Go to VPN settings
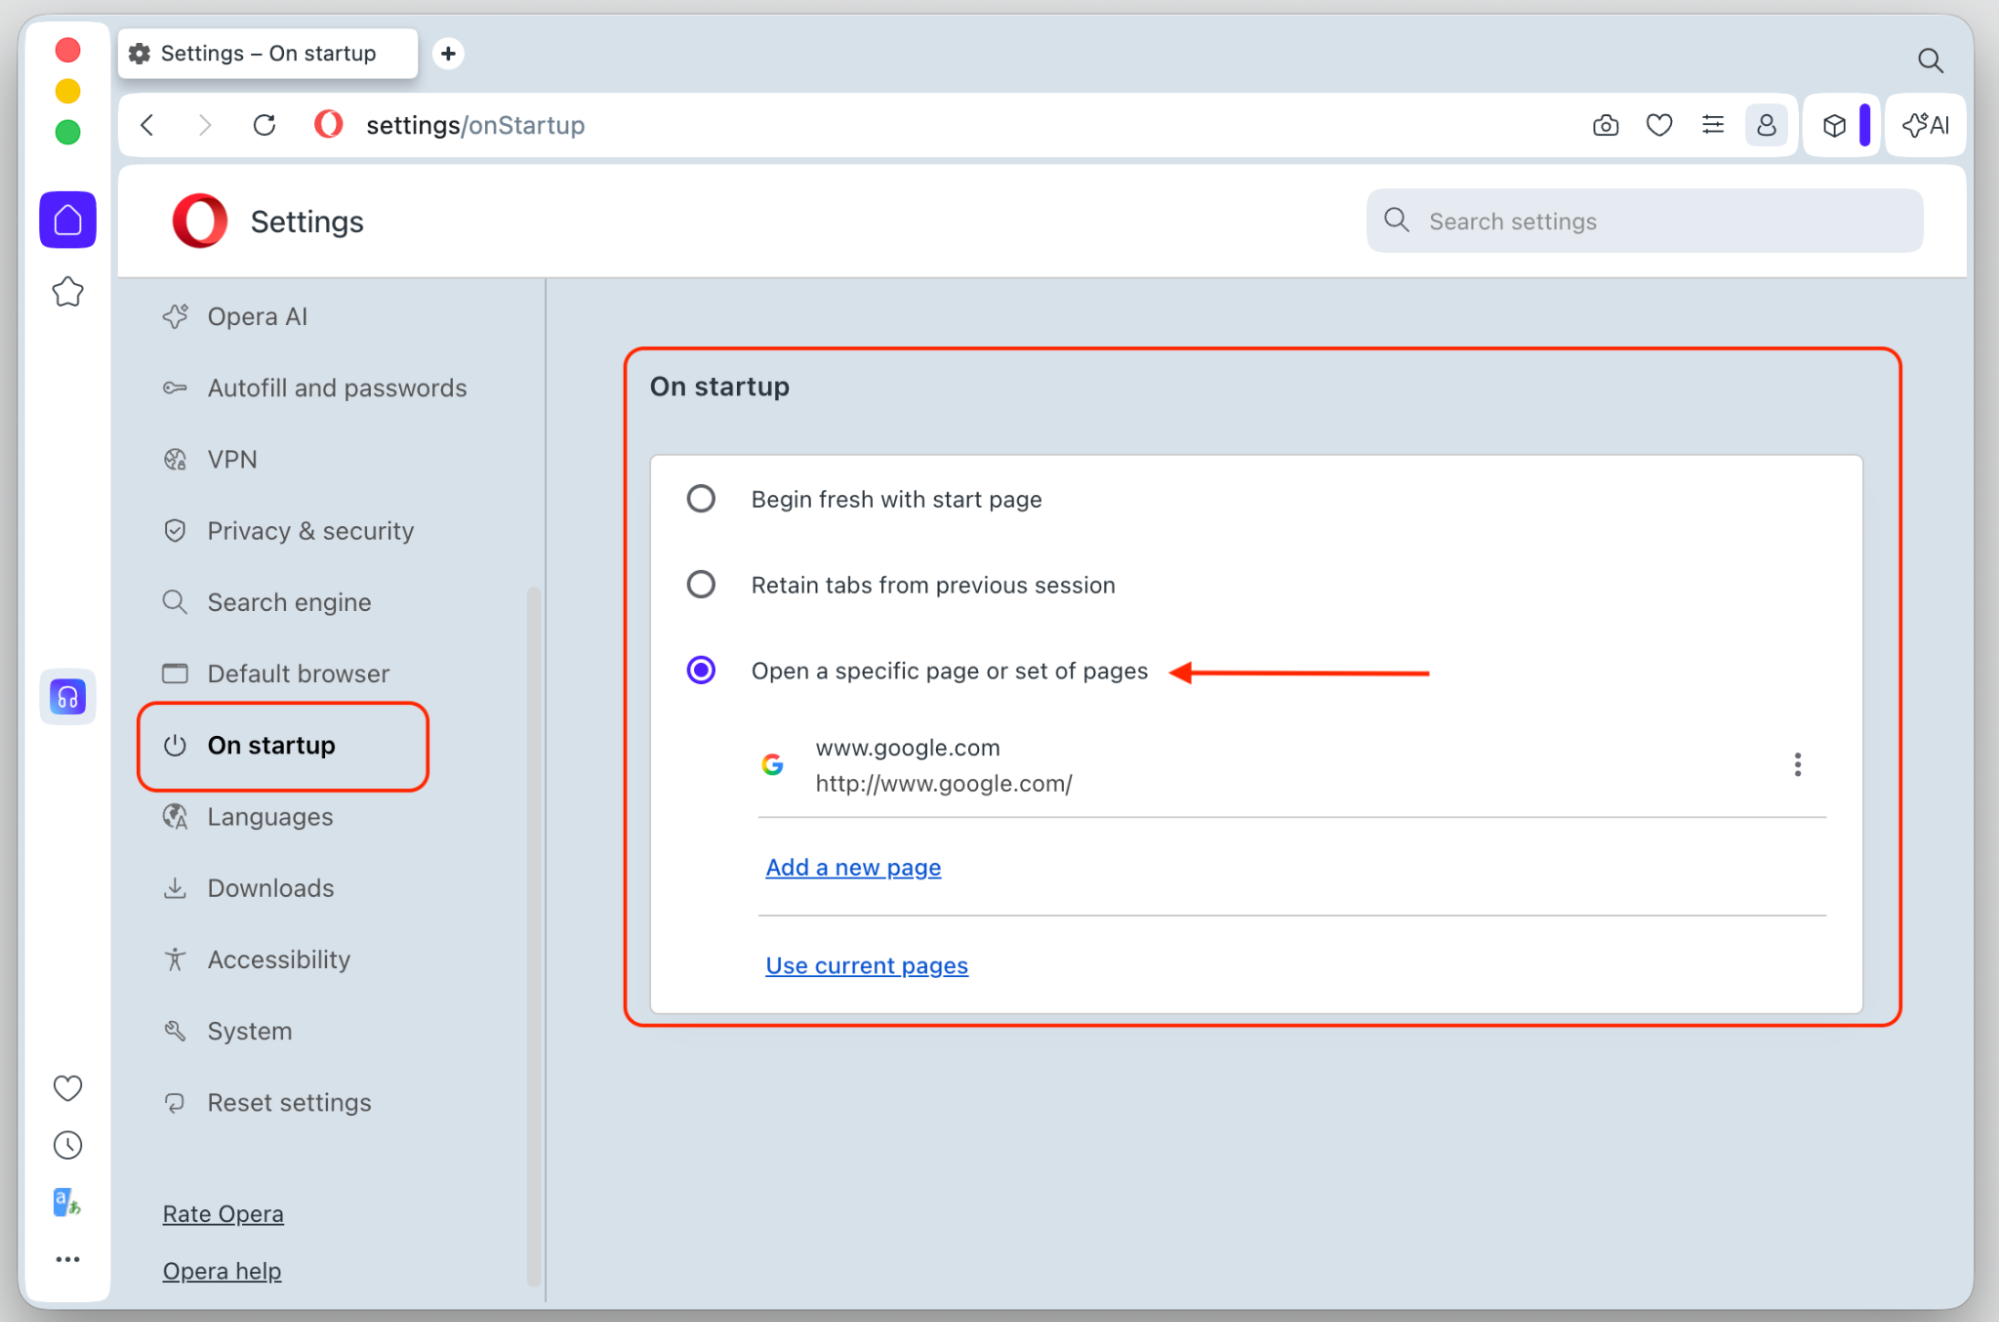Viewport: 1999px width, 1322px height. [210, 459]
